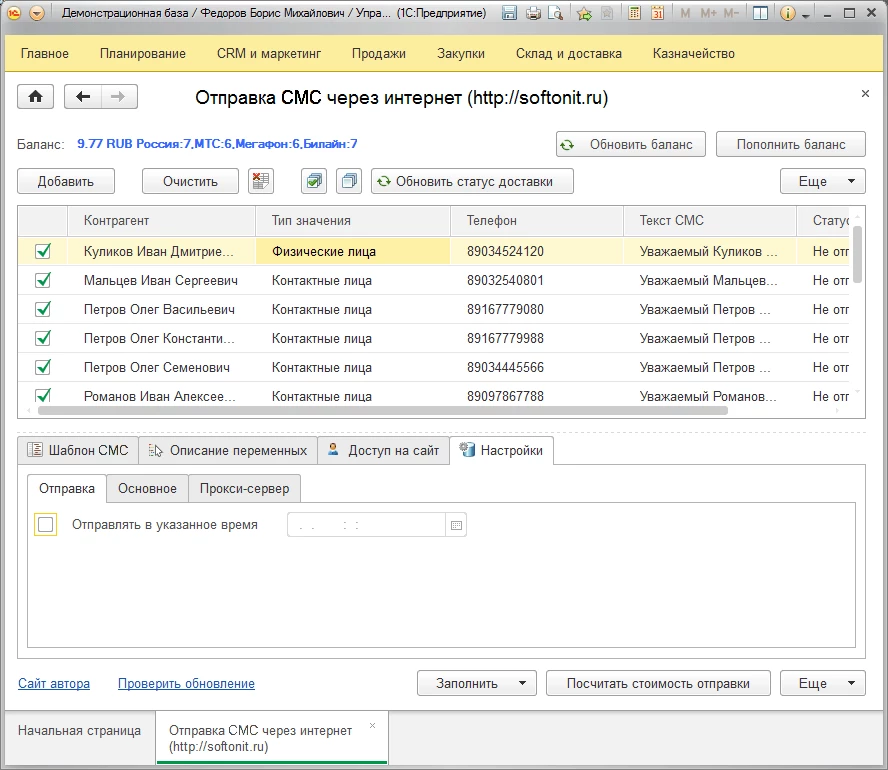This screenshot has width=888, height=770.
Task: Open the calendar icon in title bar
Action: point(657,14)
